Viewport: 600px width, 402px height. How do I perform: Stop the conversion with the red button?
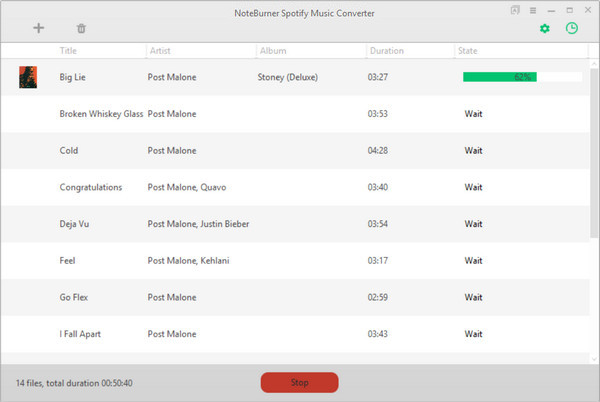click(300, 382)
